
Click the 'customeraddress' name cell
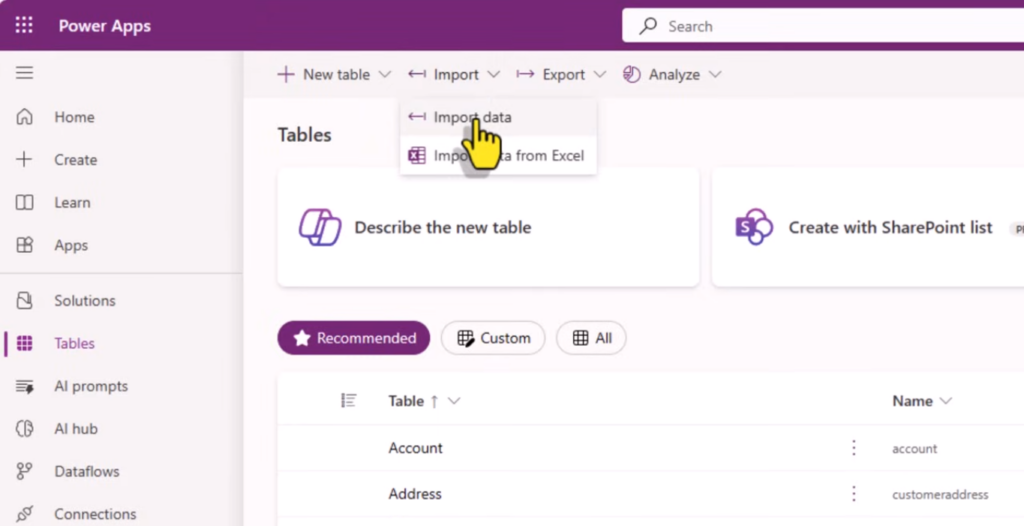940,495
